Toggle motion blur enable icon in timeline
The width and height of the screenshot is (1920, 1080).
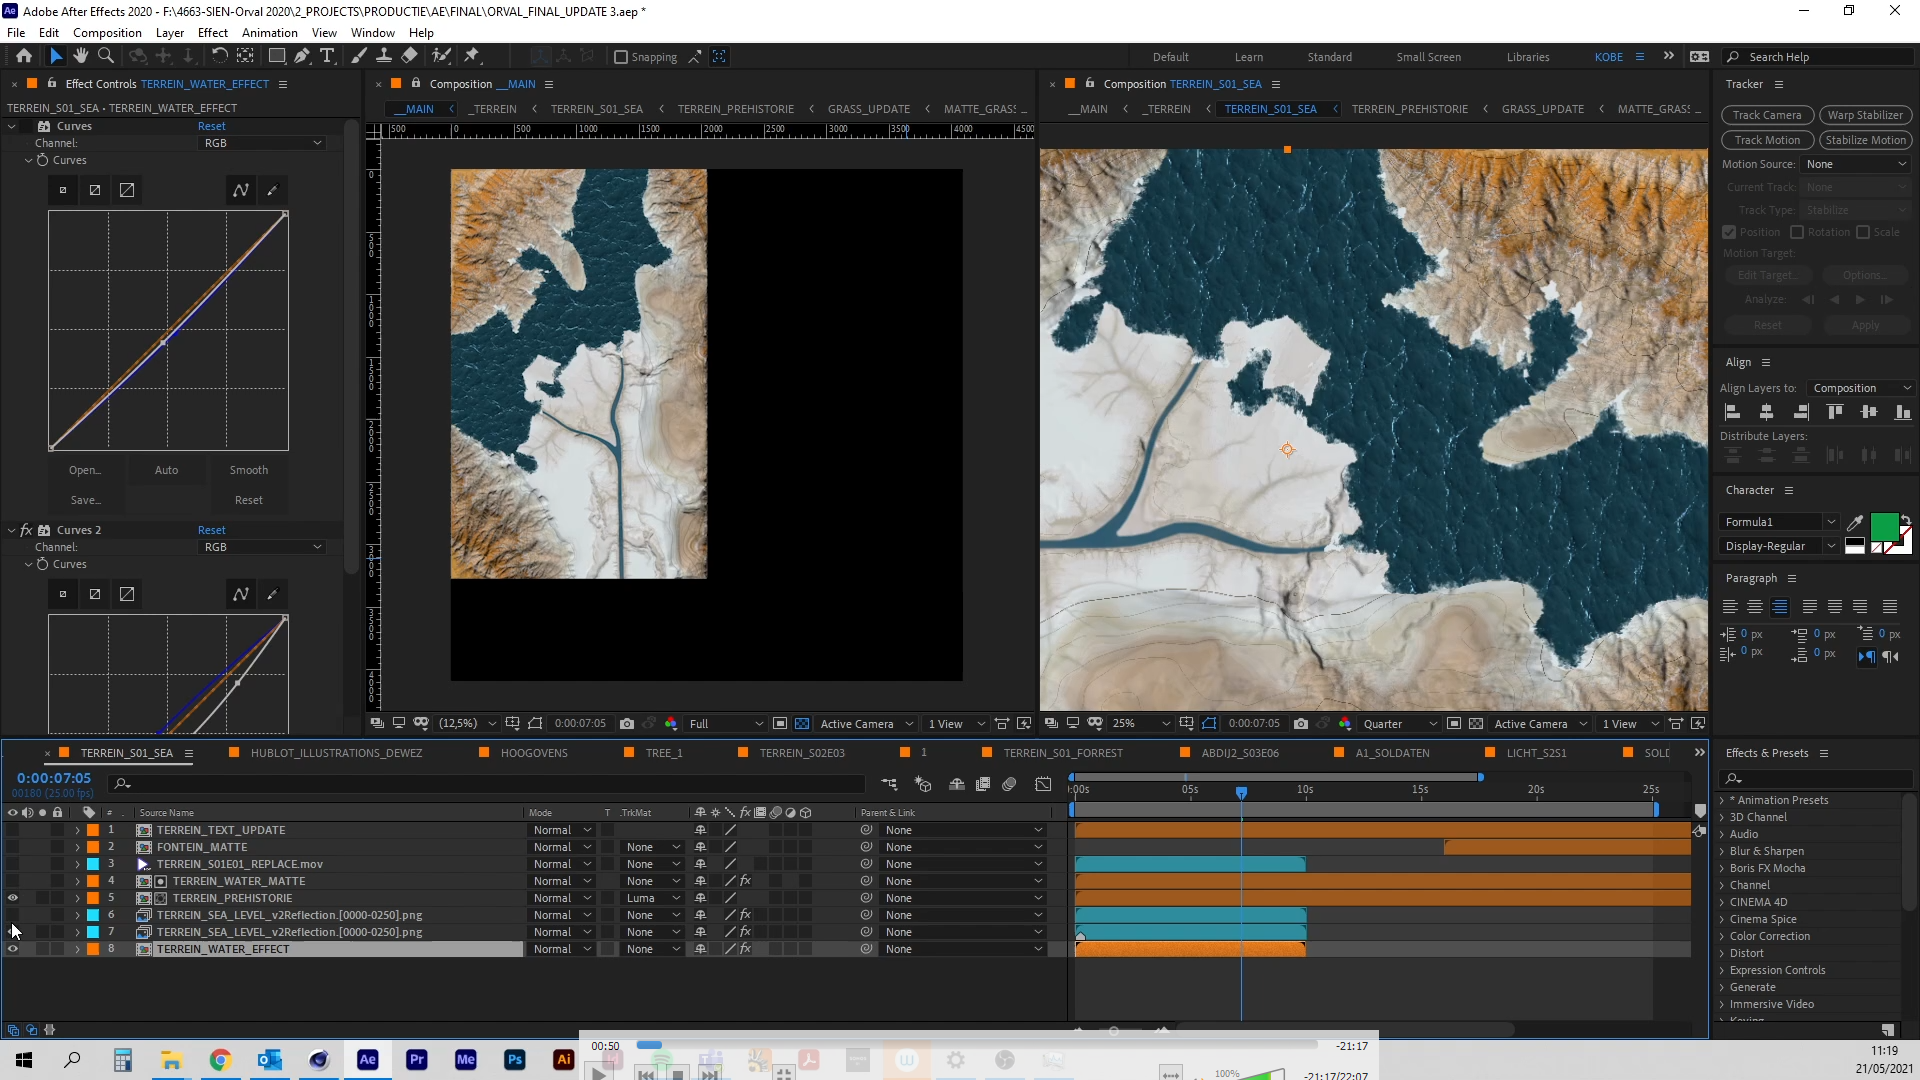(x=1009, y=784)
